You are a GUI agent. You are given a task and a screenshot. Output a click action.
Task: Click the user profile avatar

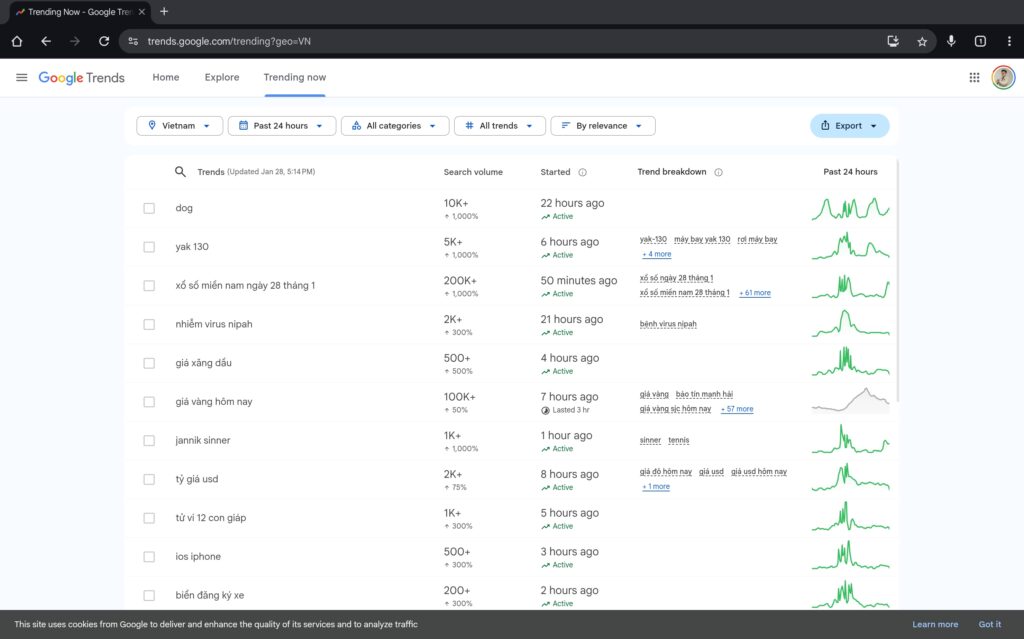1003,77
